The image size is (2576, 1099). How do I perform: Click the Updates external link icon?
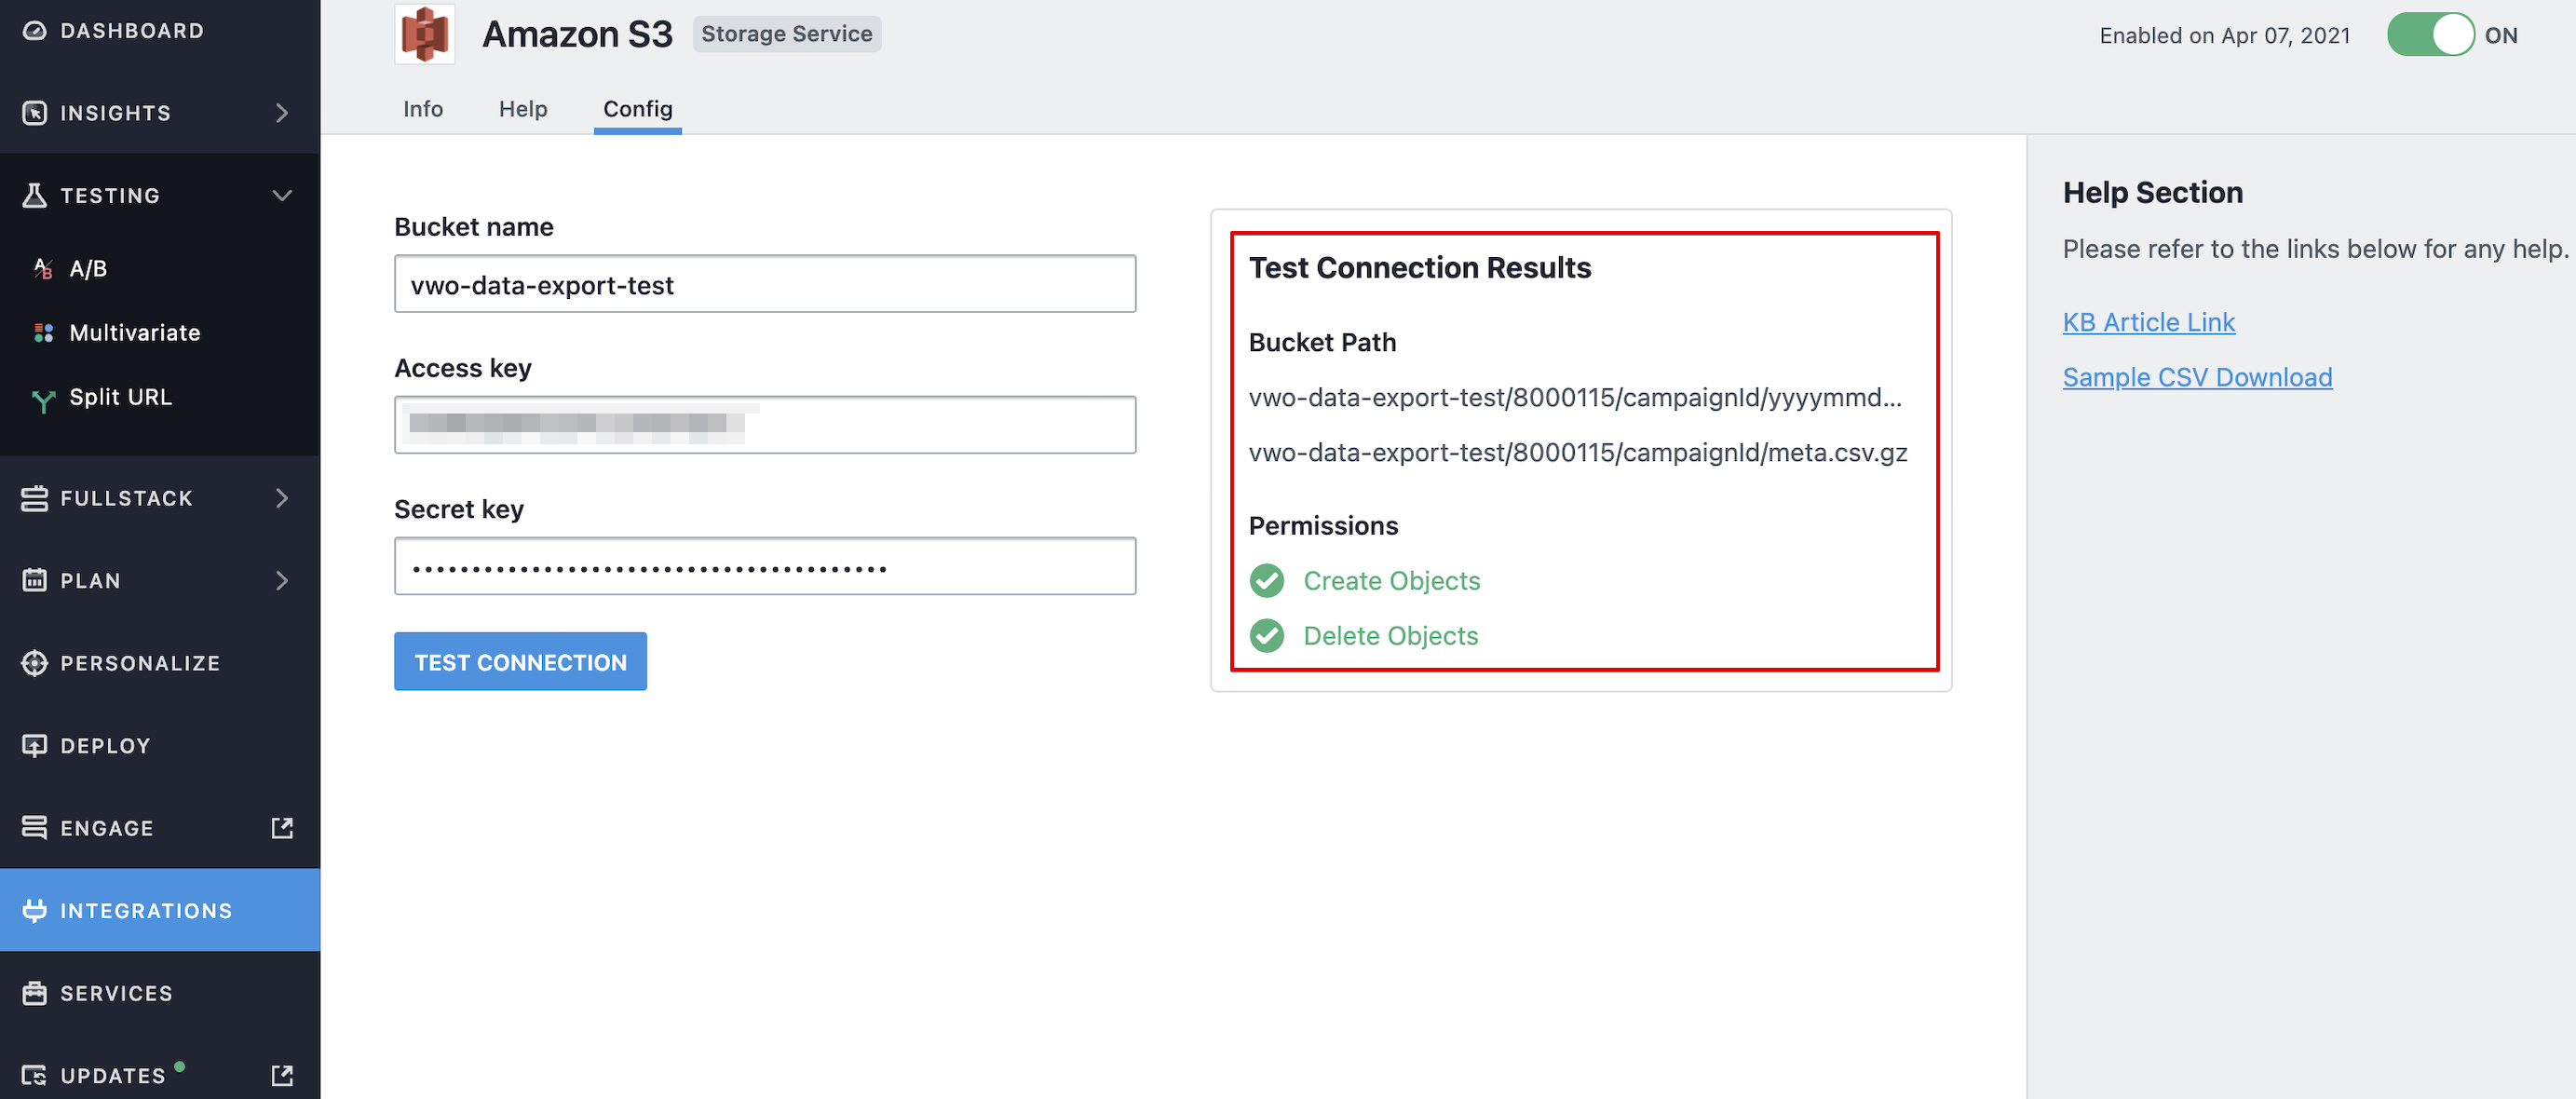point(282,1075)
